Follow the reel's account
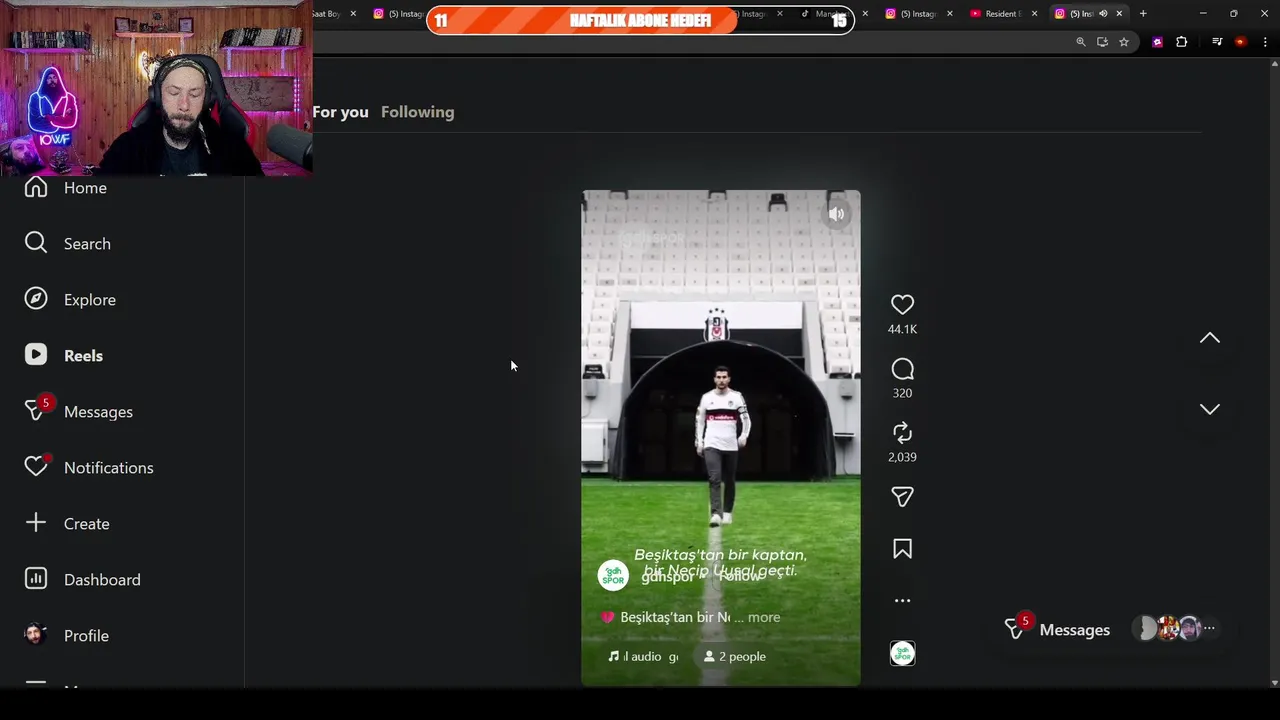Image resolution: width=1280 pixels, height=720 pixels. tap(740, 577)
